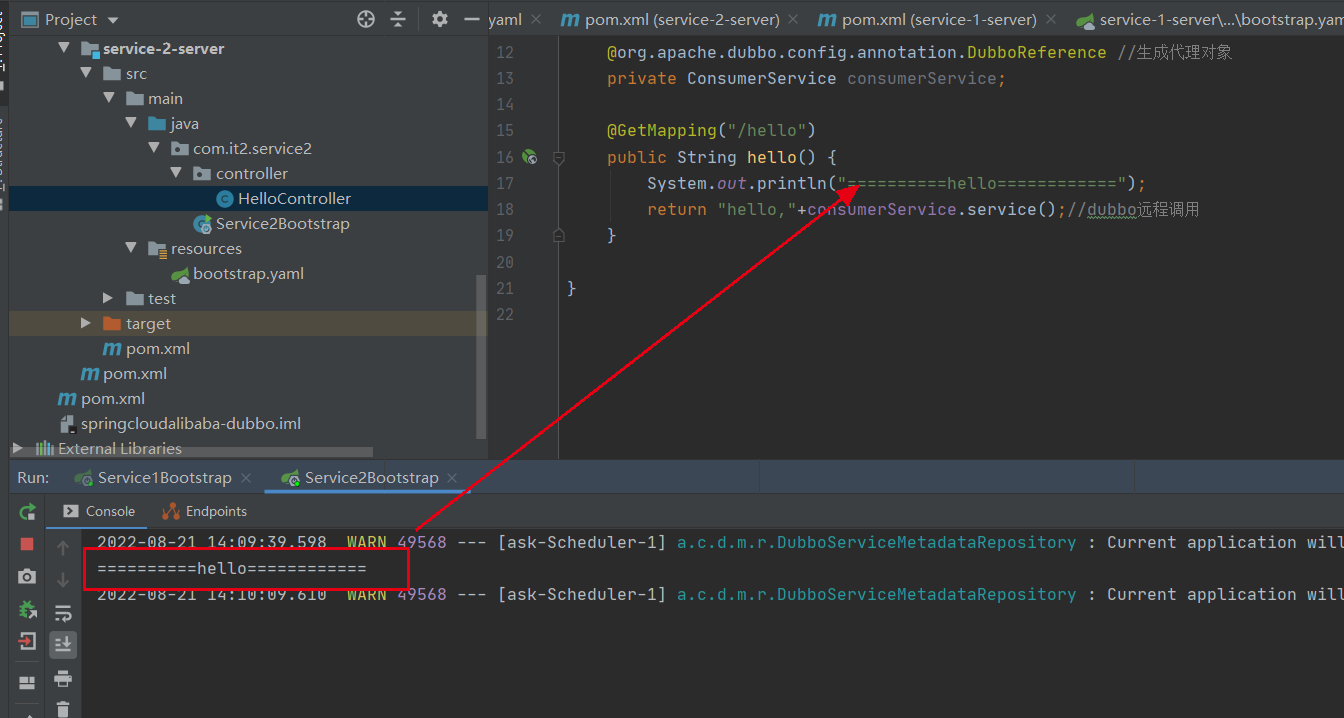Select Service2Bootstrap class in tree
The image size is (1344, 718).
[x=282, y=223]
